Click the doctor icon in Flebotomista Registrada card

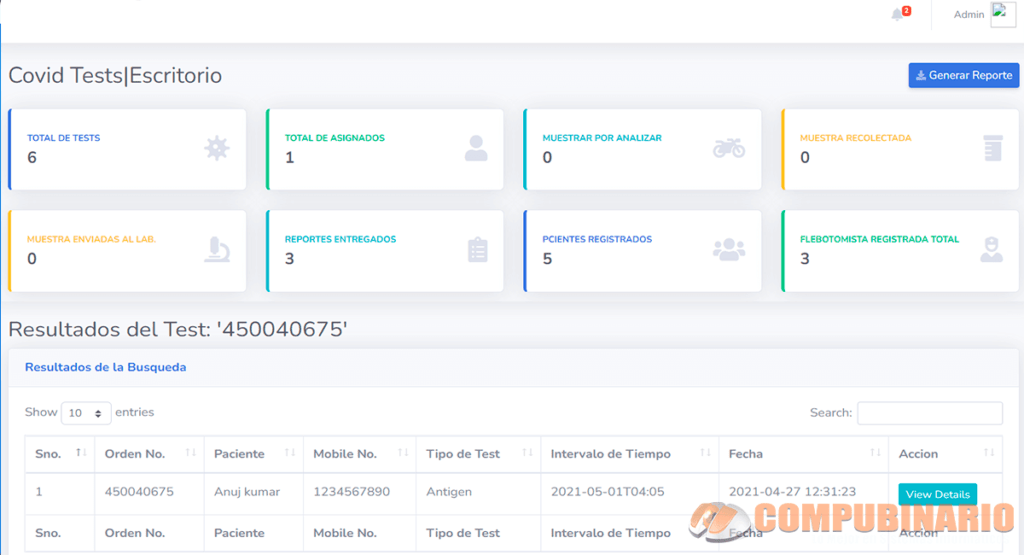[991, 250]
